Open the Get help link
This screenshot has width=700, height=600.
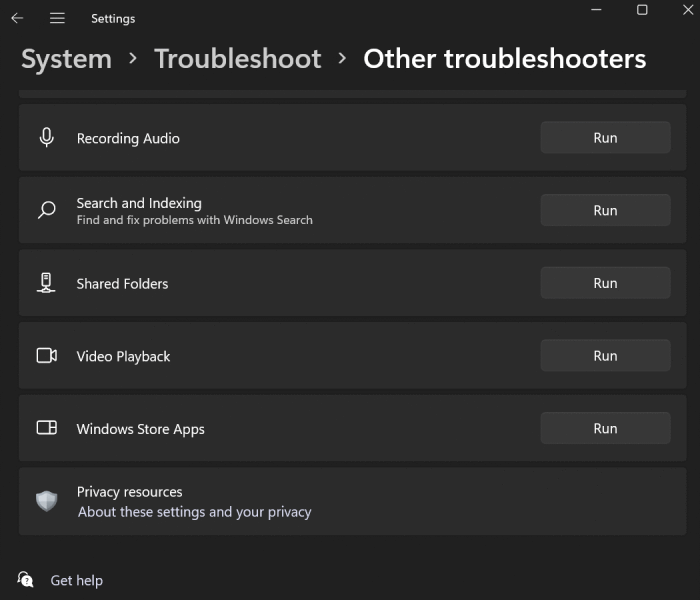(x=76, y=580)
